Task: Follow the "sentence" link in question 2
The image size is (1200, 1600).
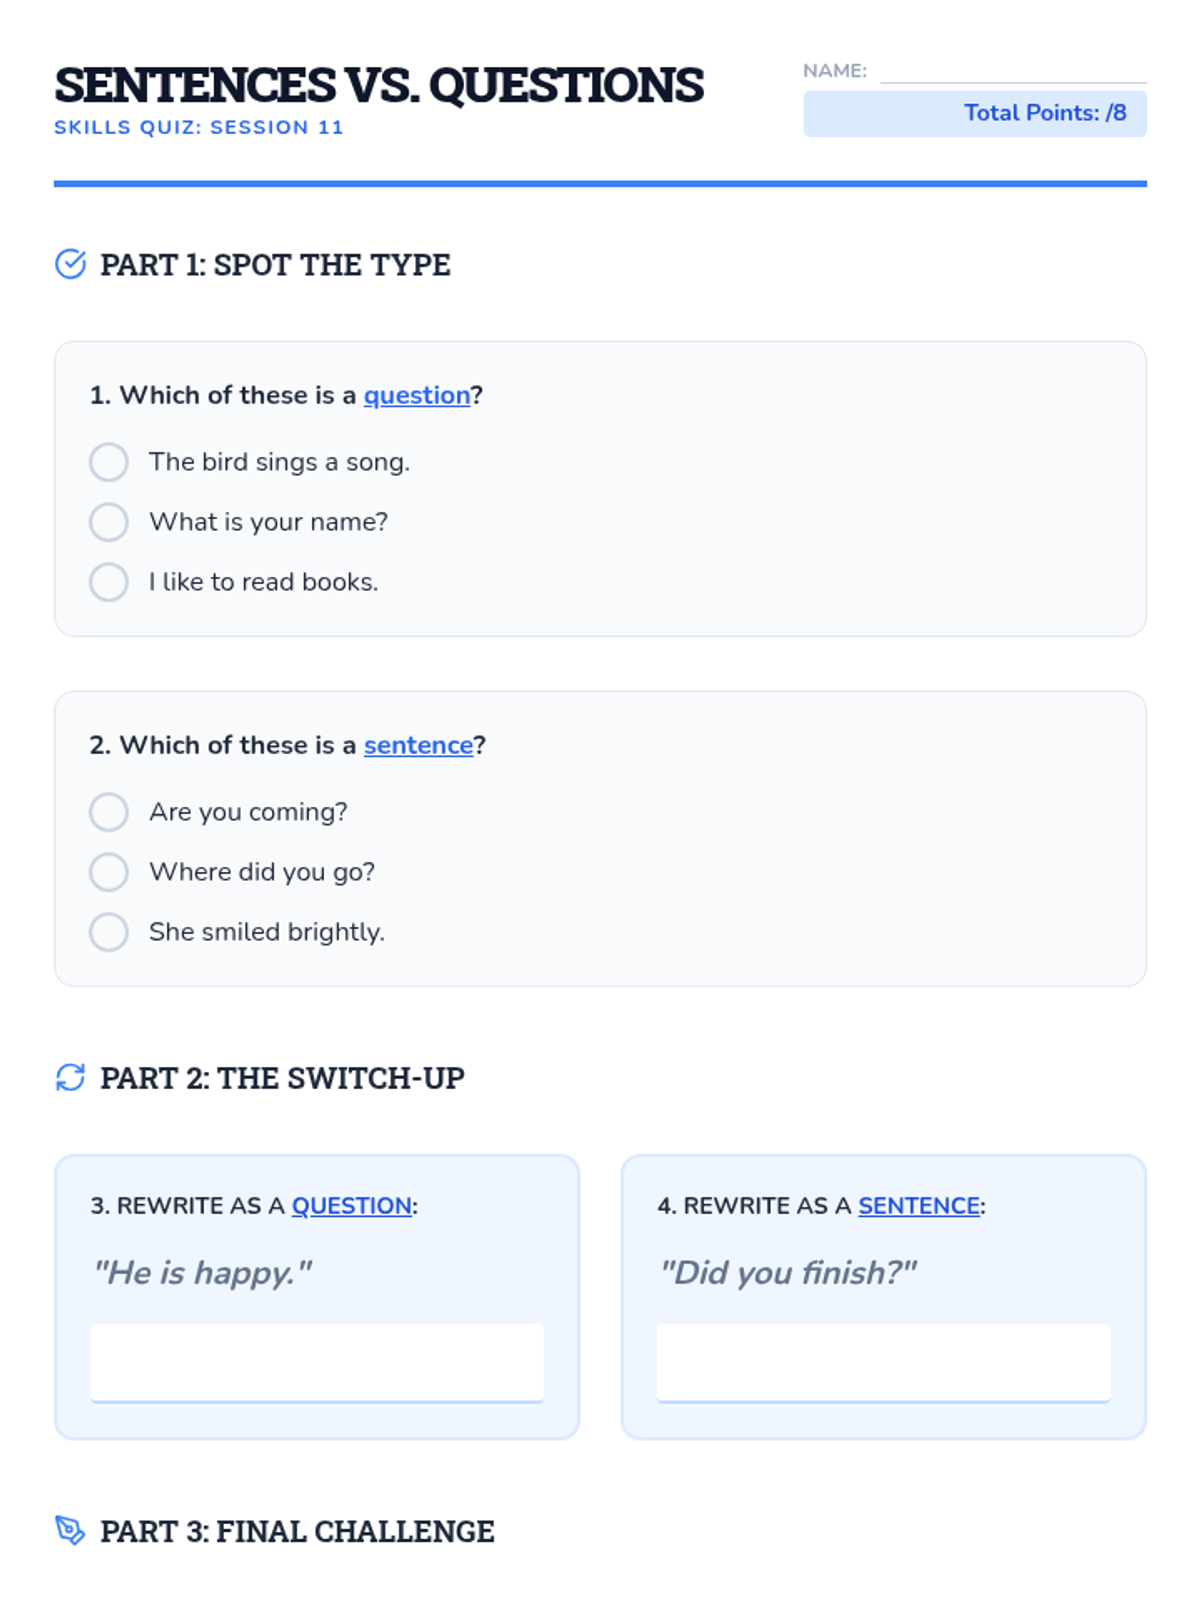Action: click(418, 745)
